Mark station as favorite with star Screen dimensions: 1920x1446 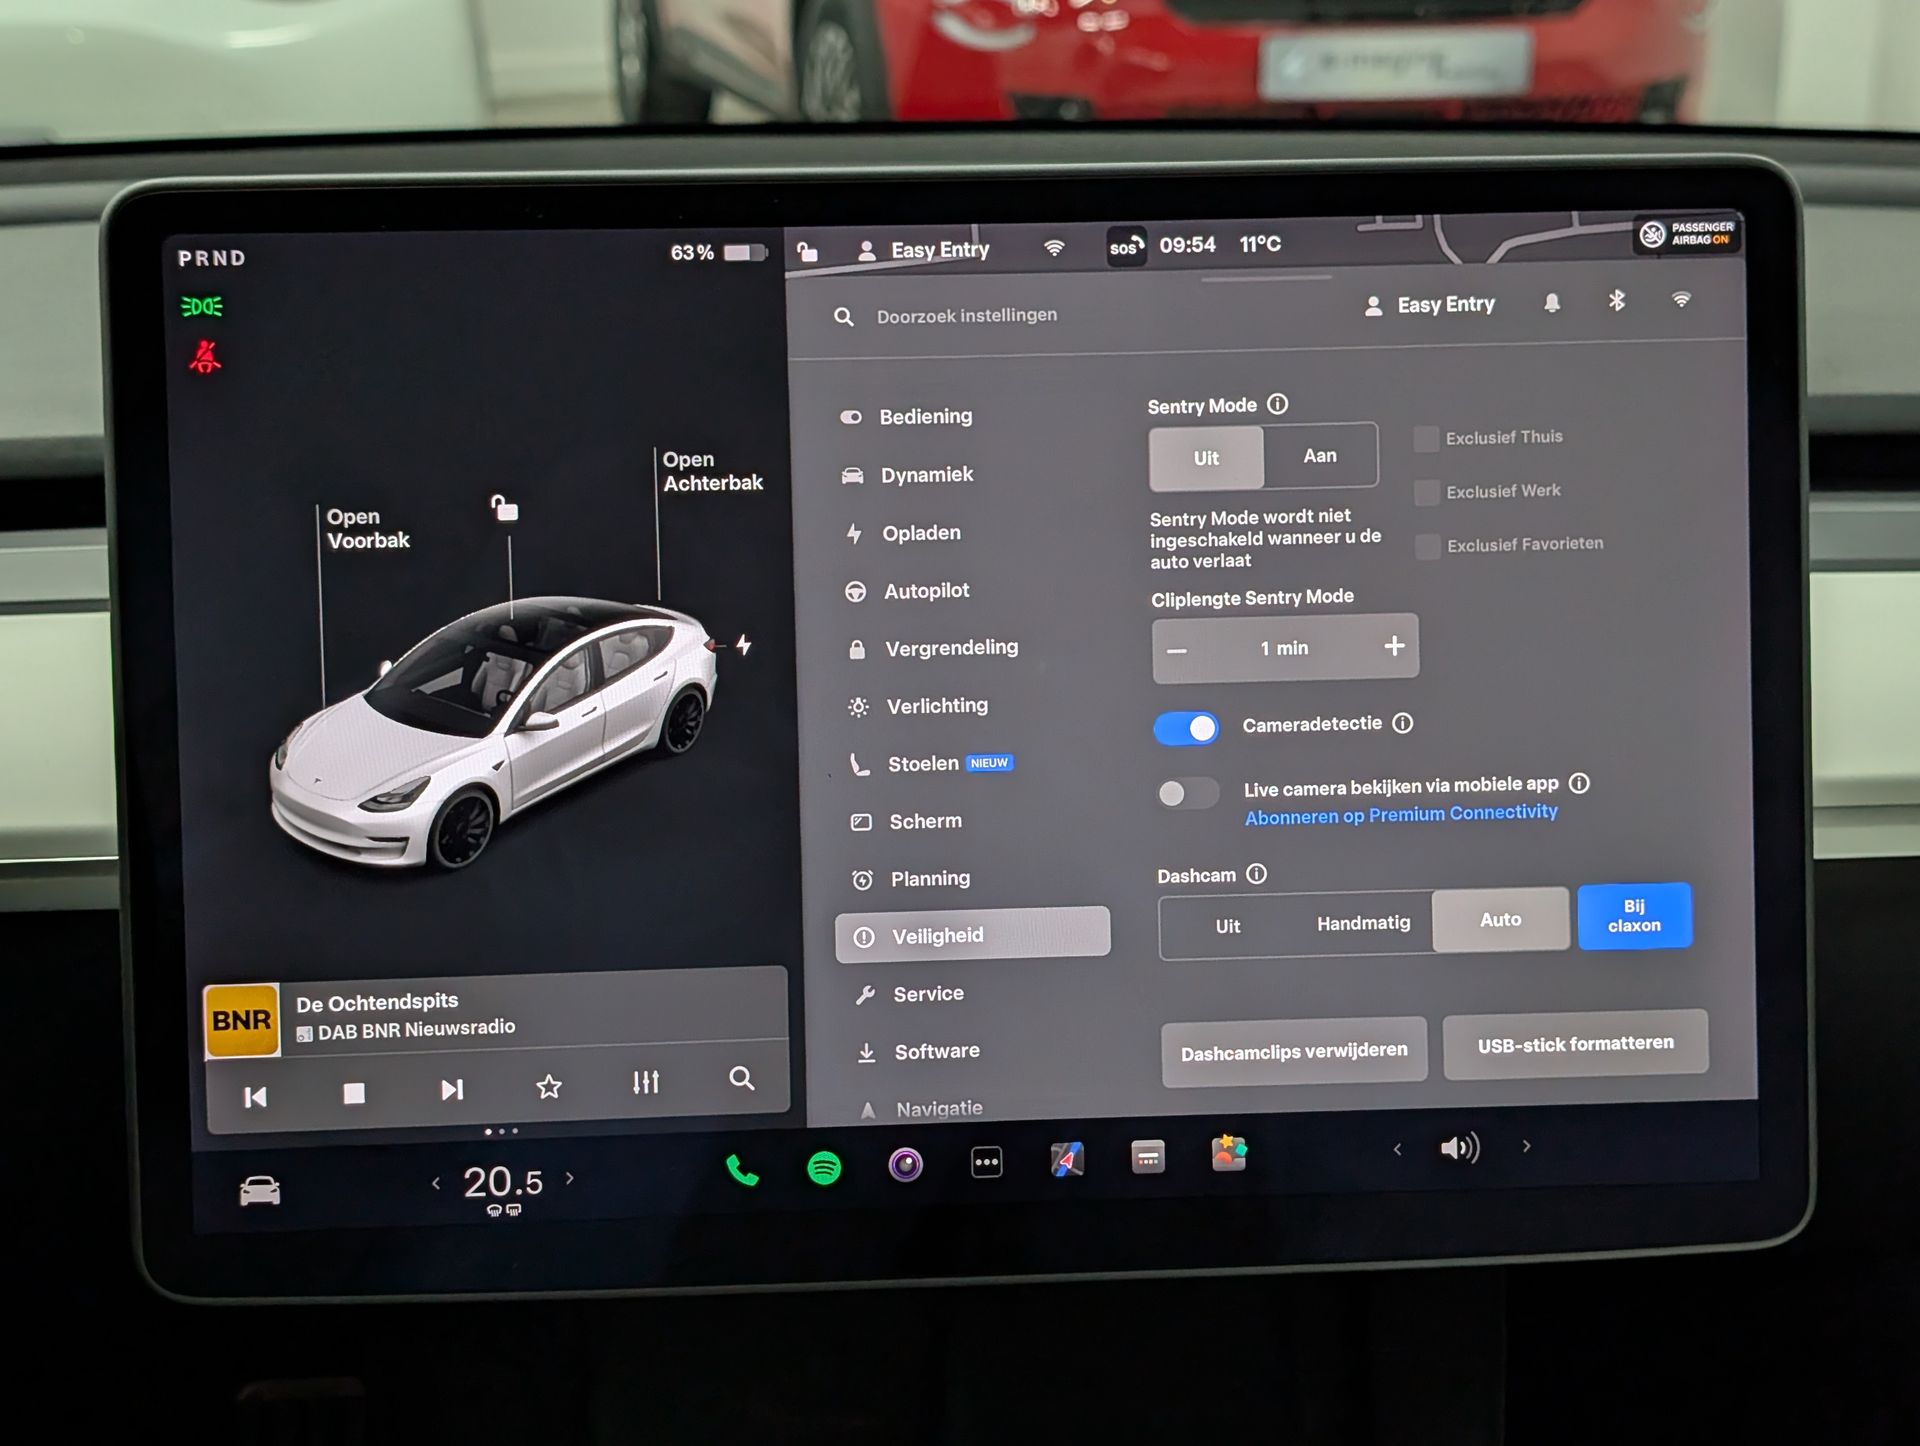click(x=549, y=1086)
